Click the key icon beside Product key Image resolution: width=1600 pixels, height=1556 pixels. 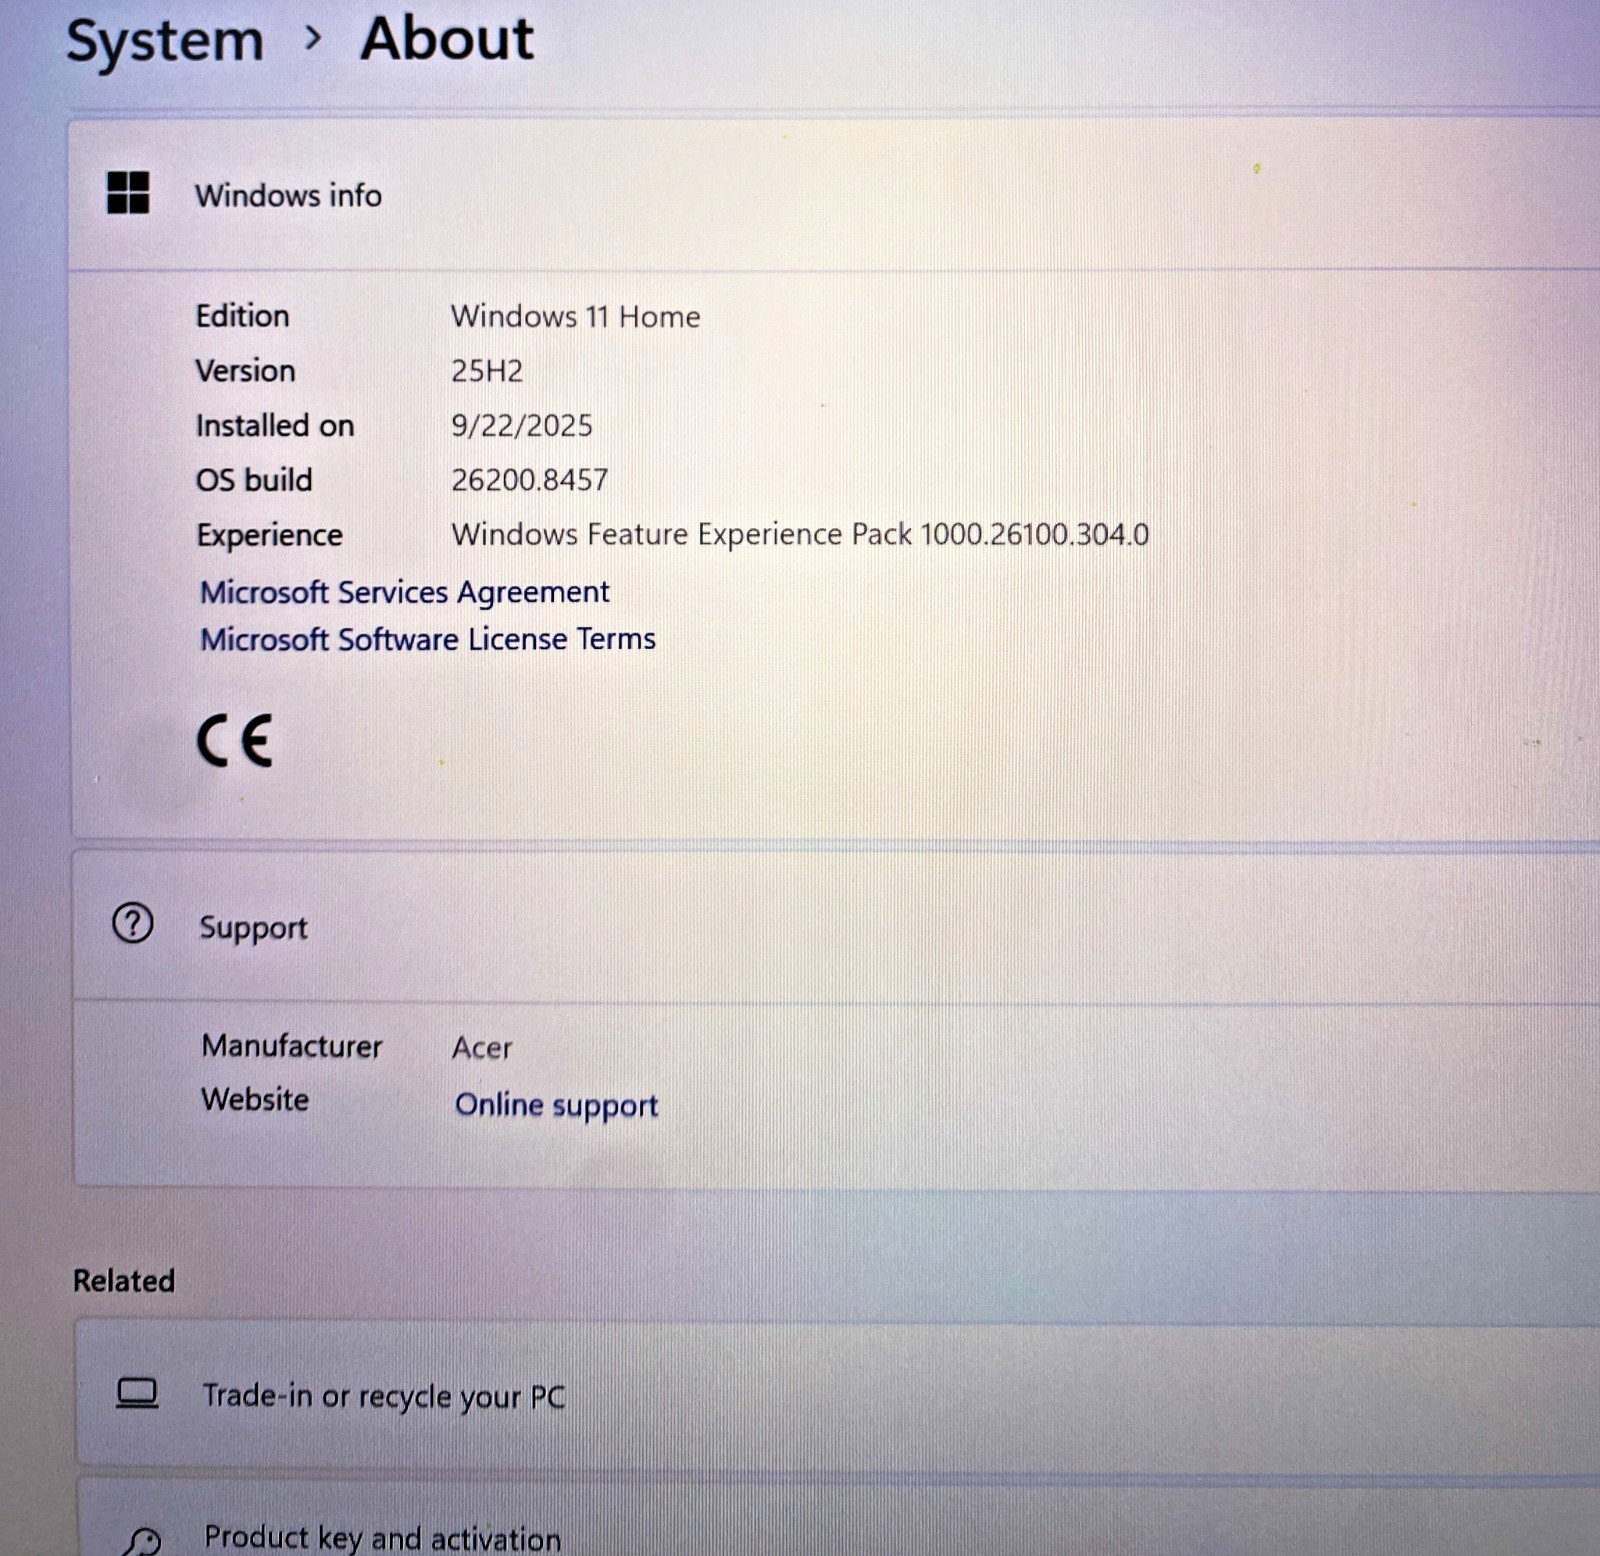coord(142,1540)
